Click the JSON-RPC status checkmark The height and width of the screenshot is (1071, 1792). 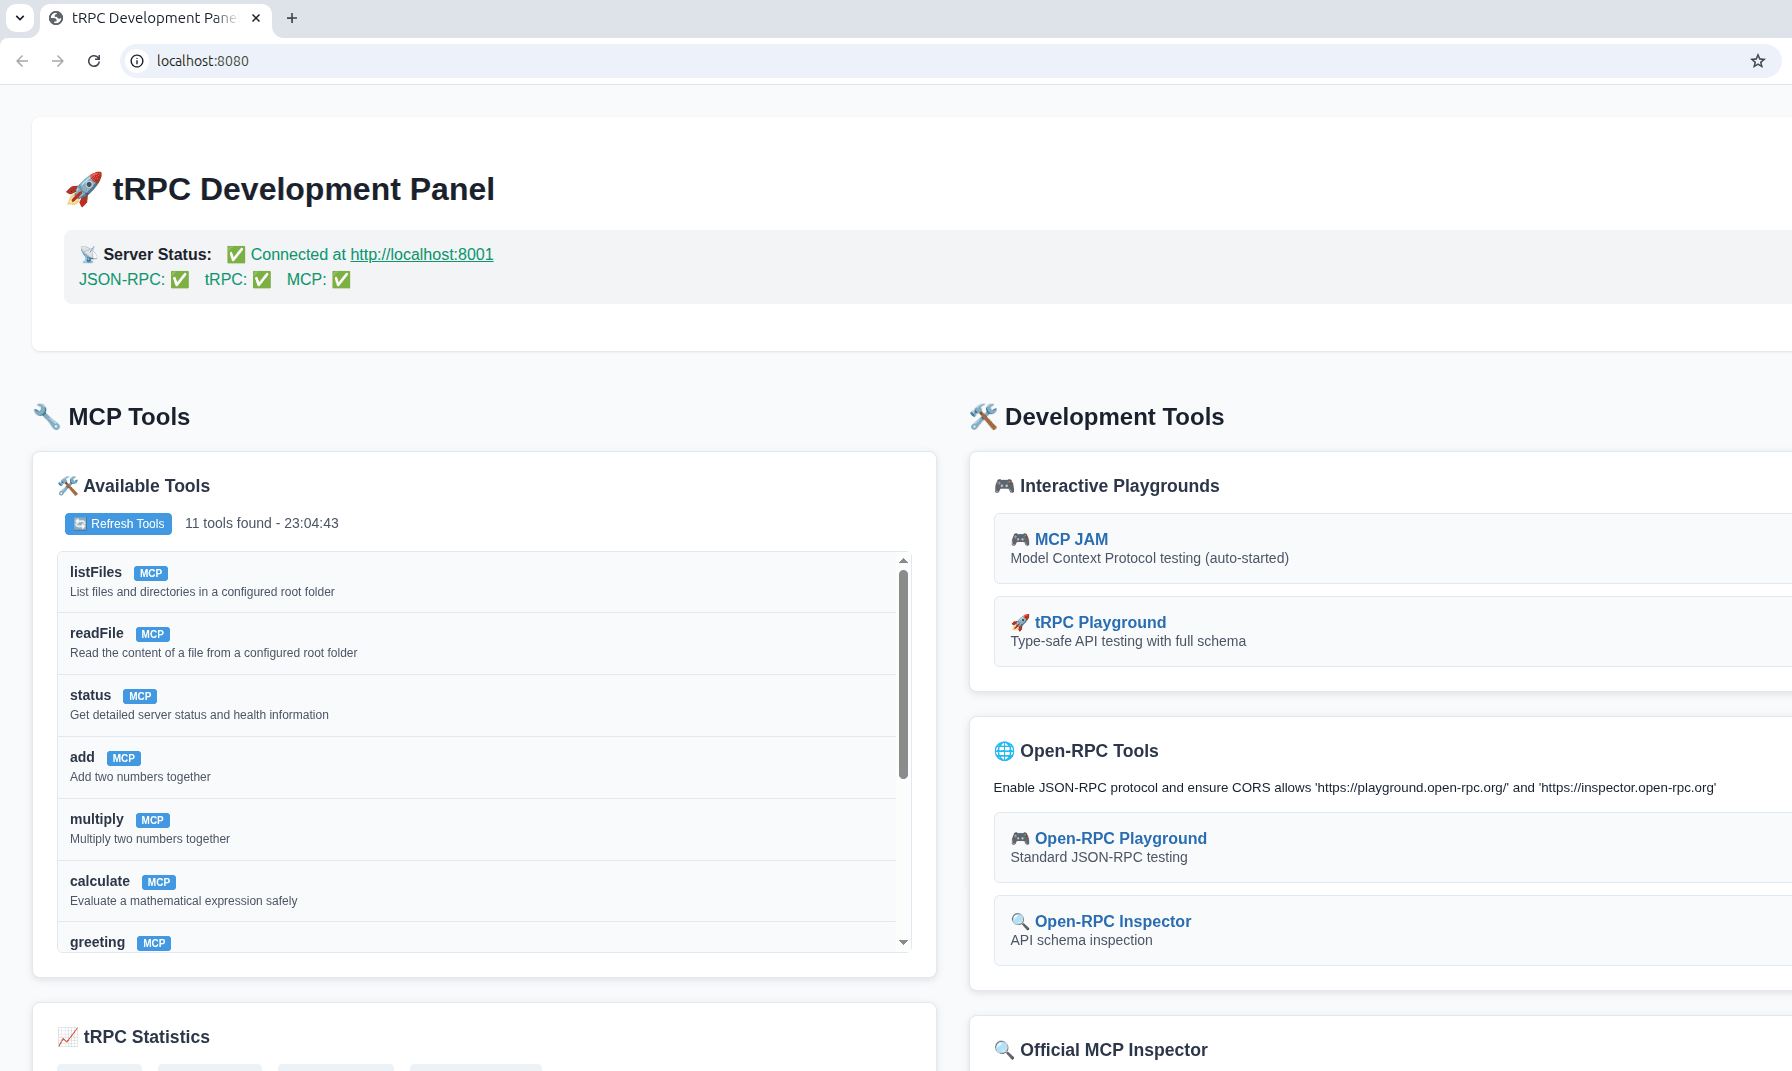pos(179,280)
